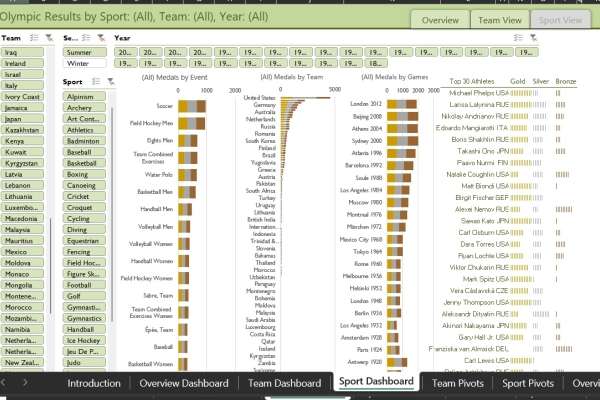Select Iraq in the Team slicer
The image size is (600, 400).
pyautogui.click(x=22, y=52)
